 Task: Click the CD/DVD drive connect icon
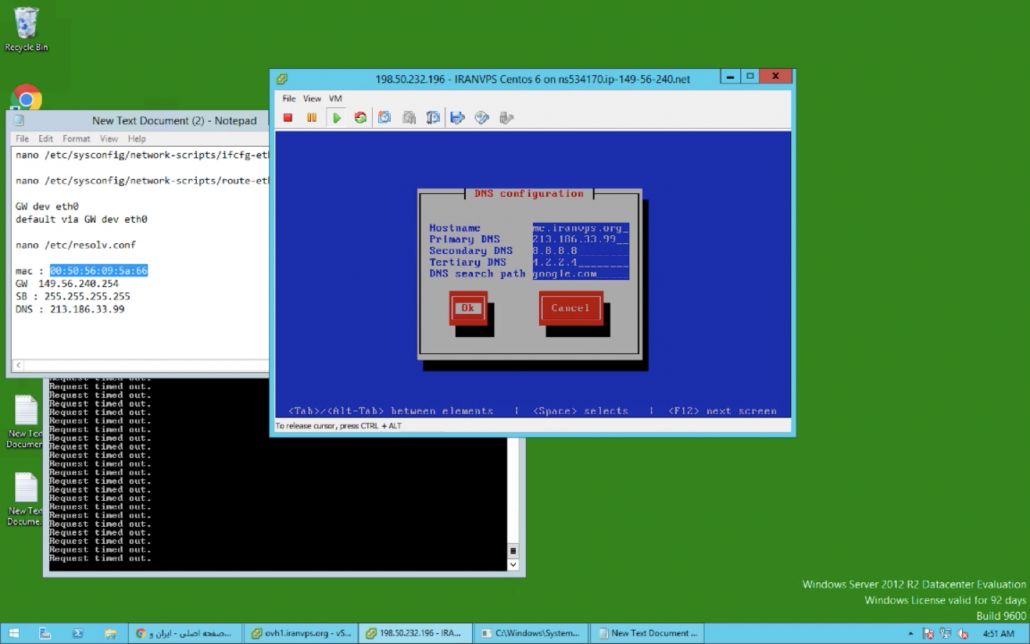pos(481,118)
